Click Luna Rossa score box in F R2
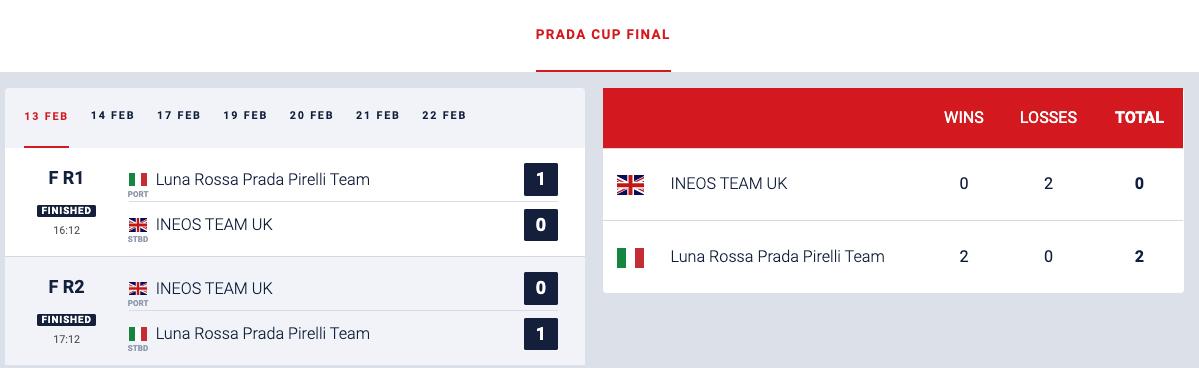The width and height of the screenshot is (1199, 368). pyautogui.click(x=541, y=334)
